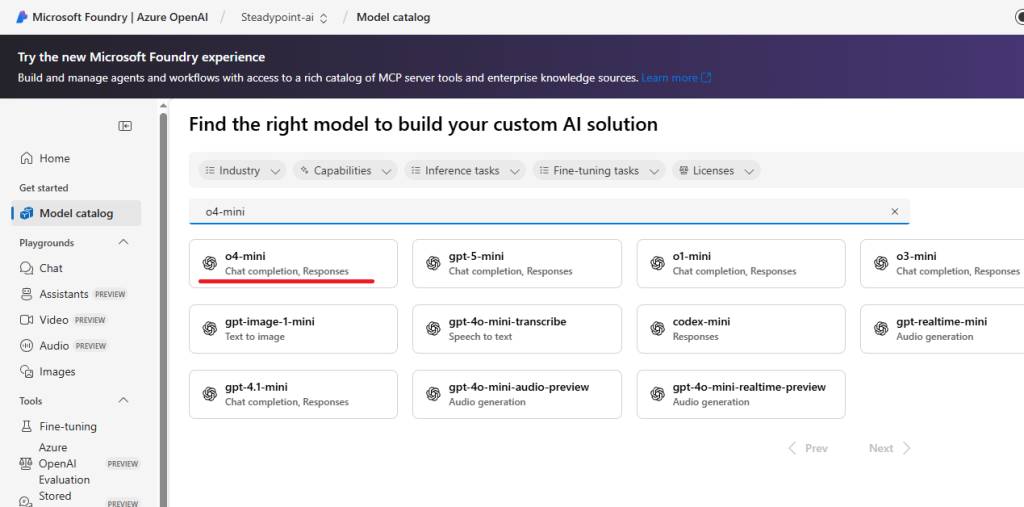Image resolution: width=1024 pixels, height=507 pixels.
Task: Open the o4-mini model card
Action: coord(293,263)
